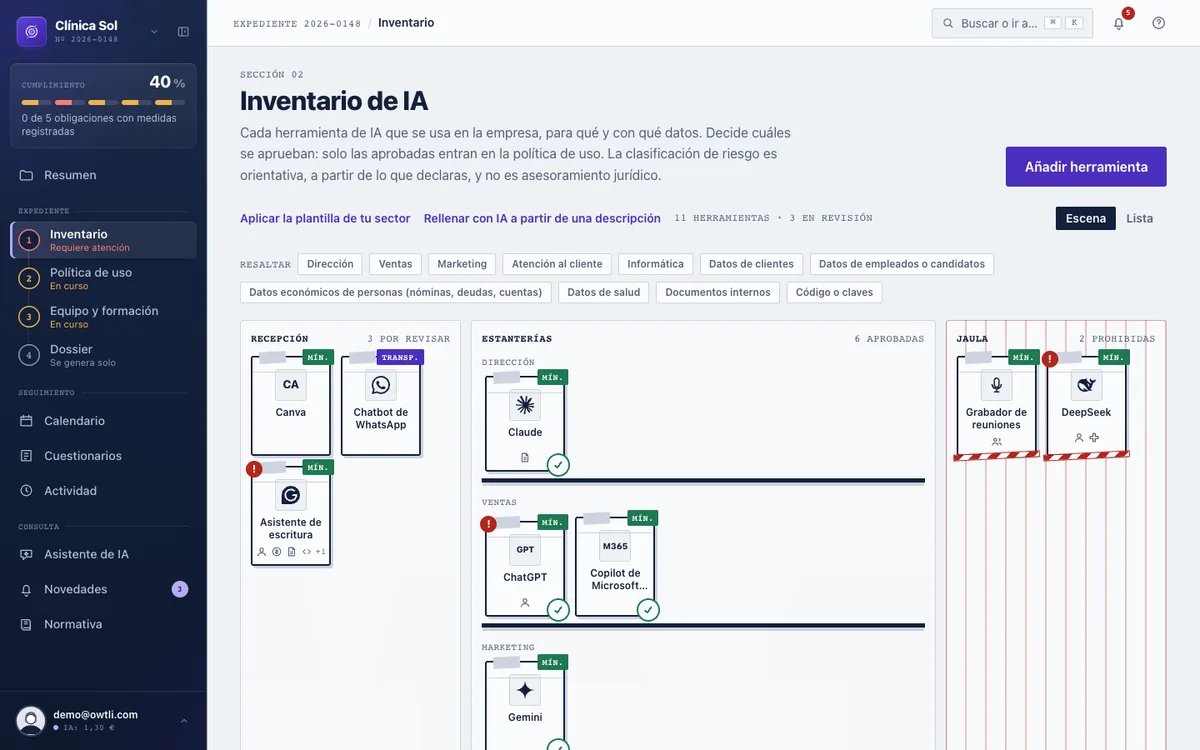The image size is (1200, 750).
Task: Click the person data icon on ChatGPT card
Action: click(x=525, y=603)
